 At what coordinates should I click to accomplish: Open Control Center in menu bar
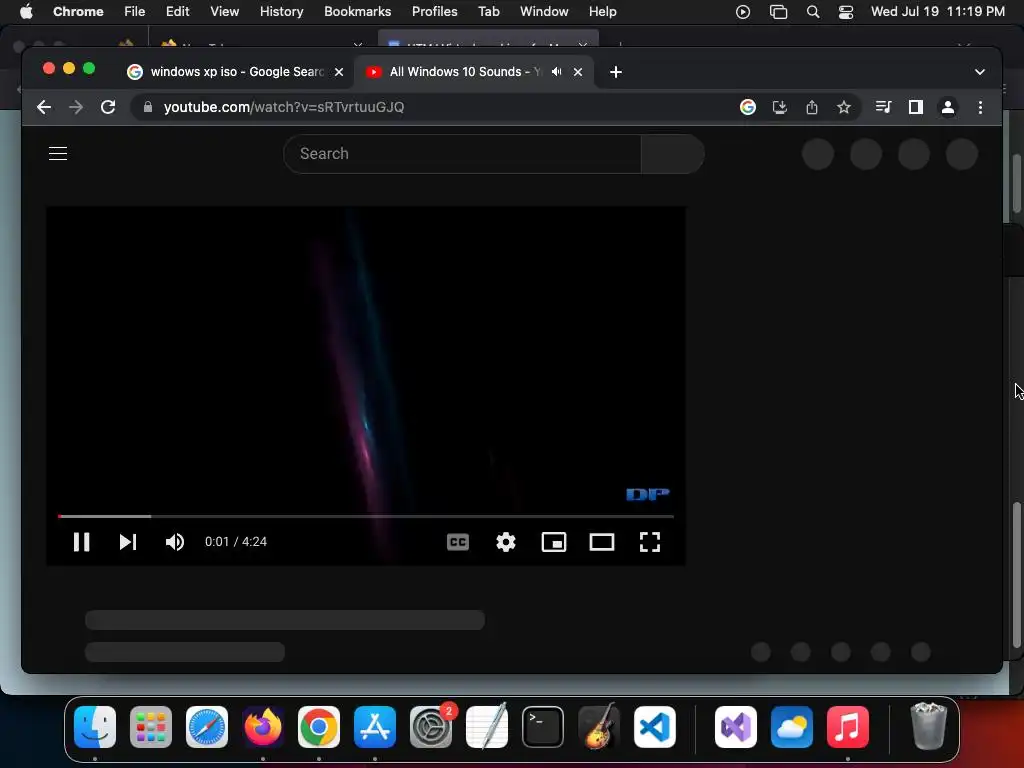846,12
